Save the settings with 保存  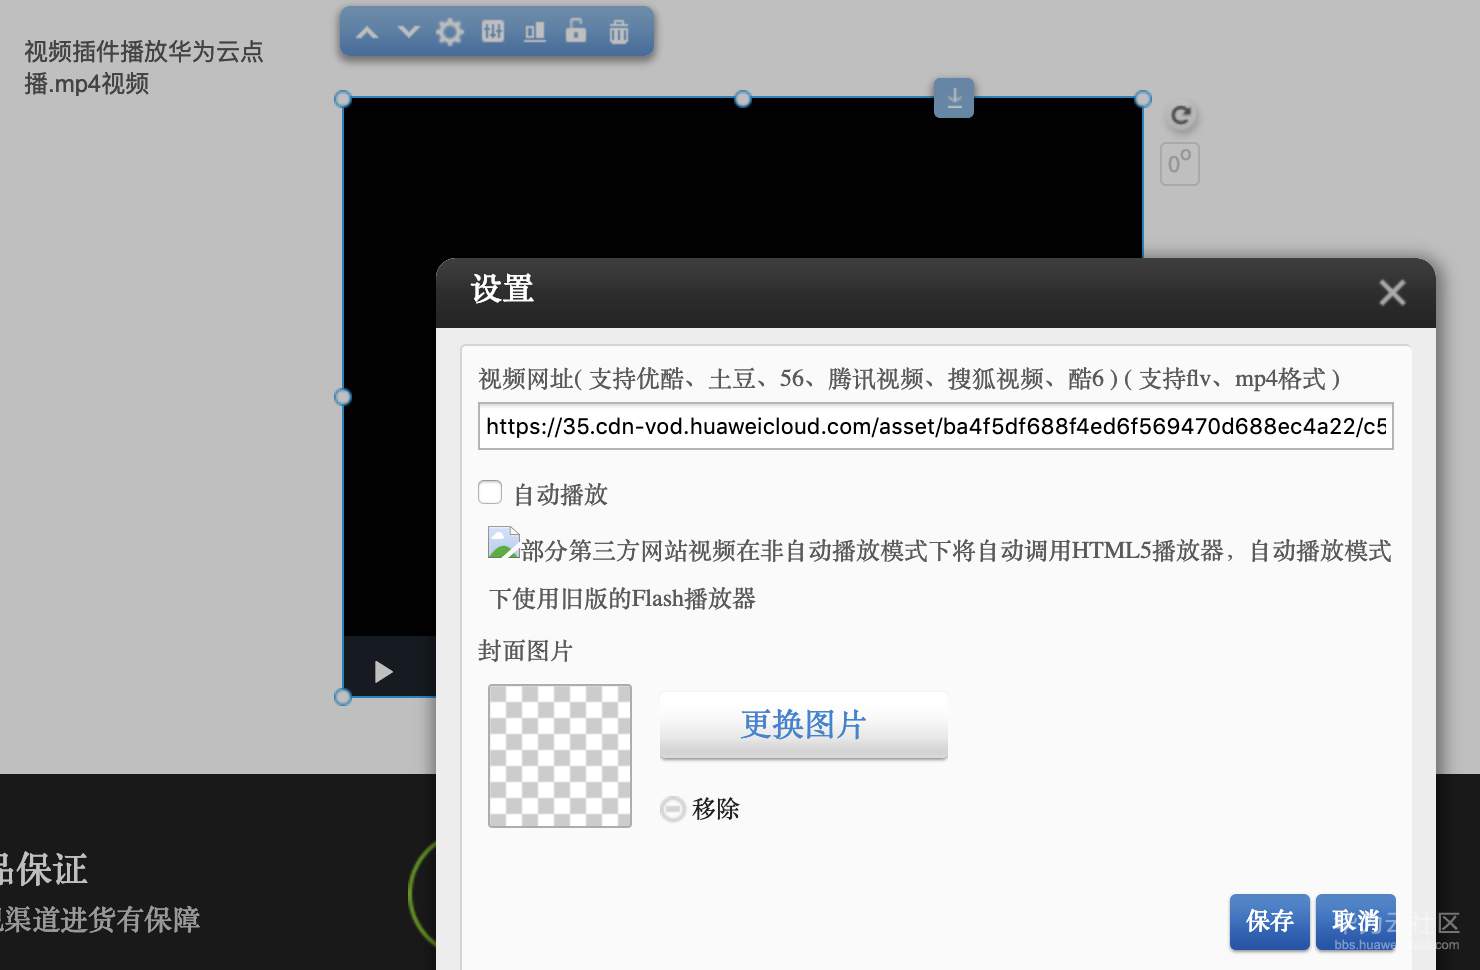1269,921
